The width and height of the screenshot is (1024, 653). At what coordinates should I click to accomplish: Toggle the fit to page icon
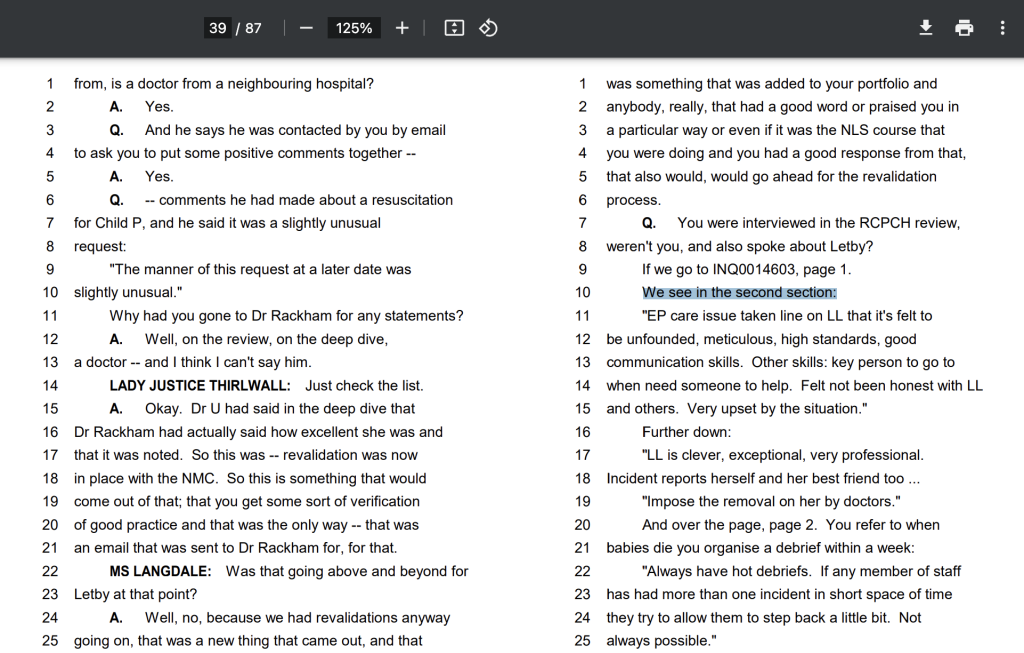point(454,28)
